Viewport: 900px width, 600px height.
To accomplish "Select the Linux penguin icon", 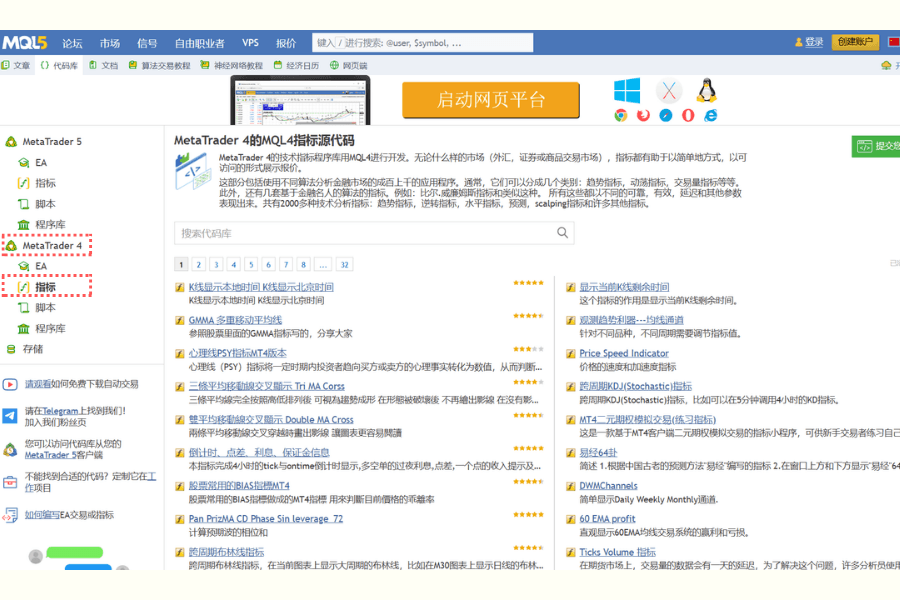I will point(705,92).
